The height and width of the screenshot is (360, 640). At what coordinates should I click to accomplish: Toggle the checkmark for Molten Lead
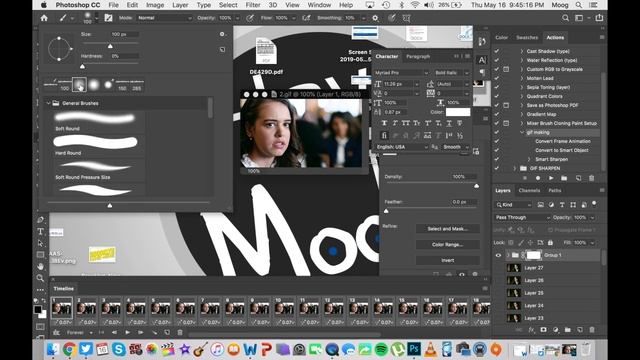pyautogui.click(x=497, y=78)
